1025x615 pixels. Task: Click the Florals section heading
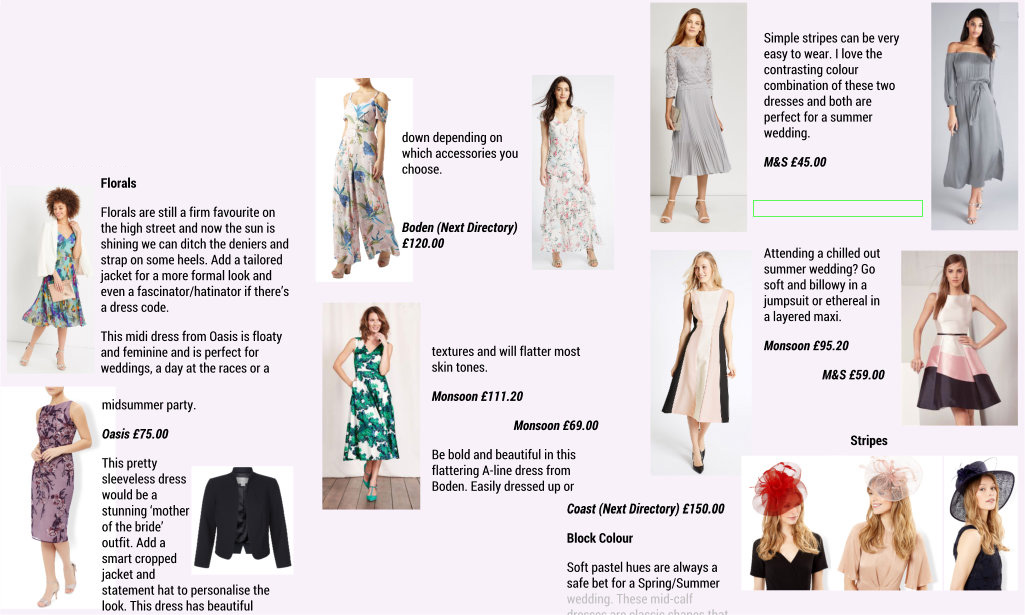[x=118, y=184]
